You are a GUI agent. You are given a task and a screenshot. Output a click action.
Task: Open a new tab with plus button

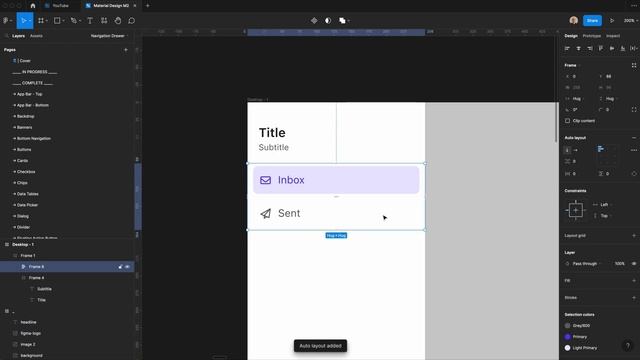click(148, 6)
